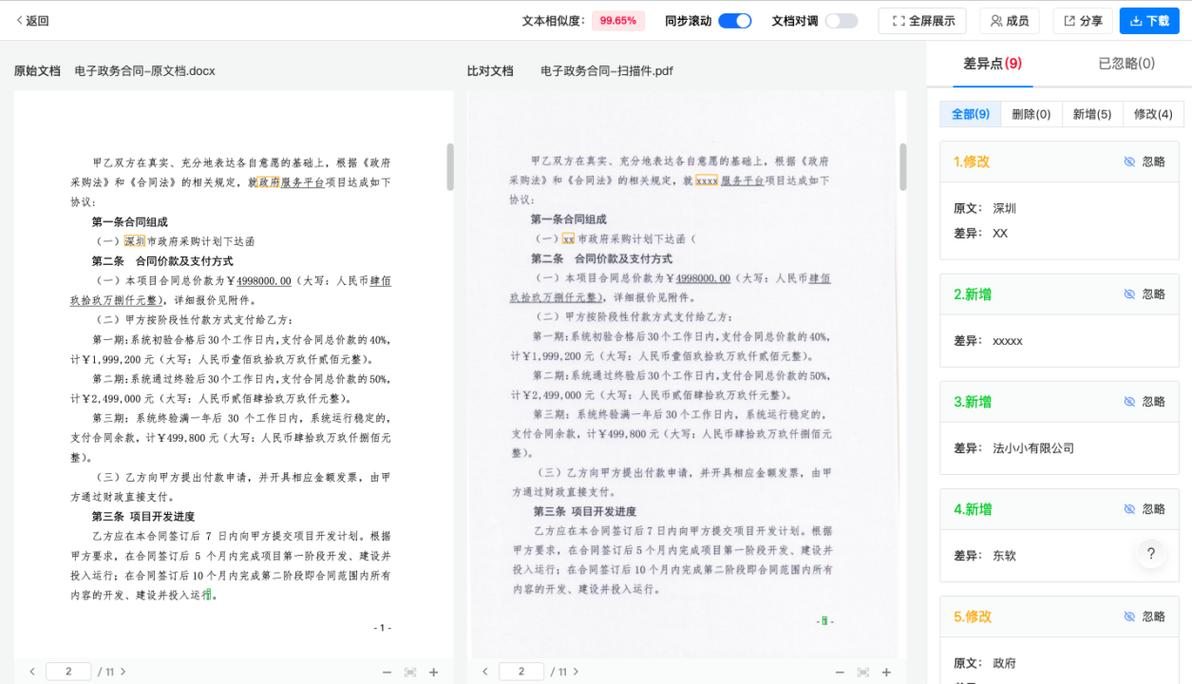Click the download arrow icon in 下载
1192x684 pixels.
pyautogui.click(x=1136, y=21)
